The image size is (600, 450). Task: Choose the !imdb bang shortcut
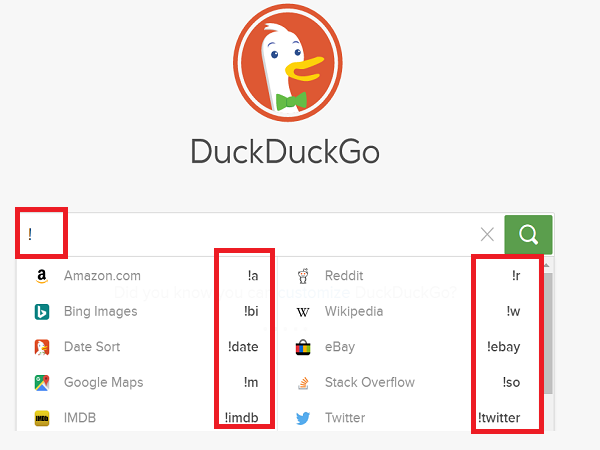[241, 418]
